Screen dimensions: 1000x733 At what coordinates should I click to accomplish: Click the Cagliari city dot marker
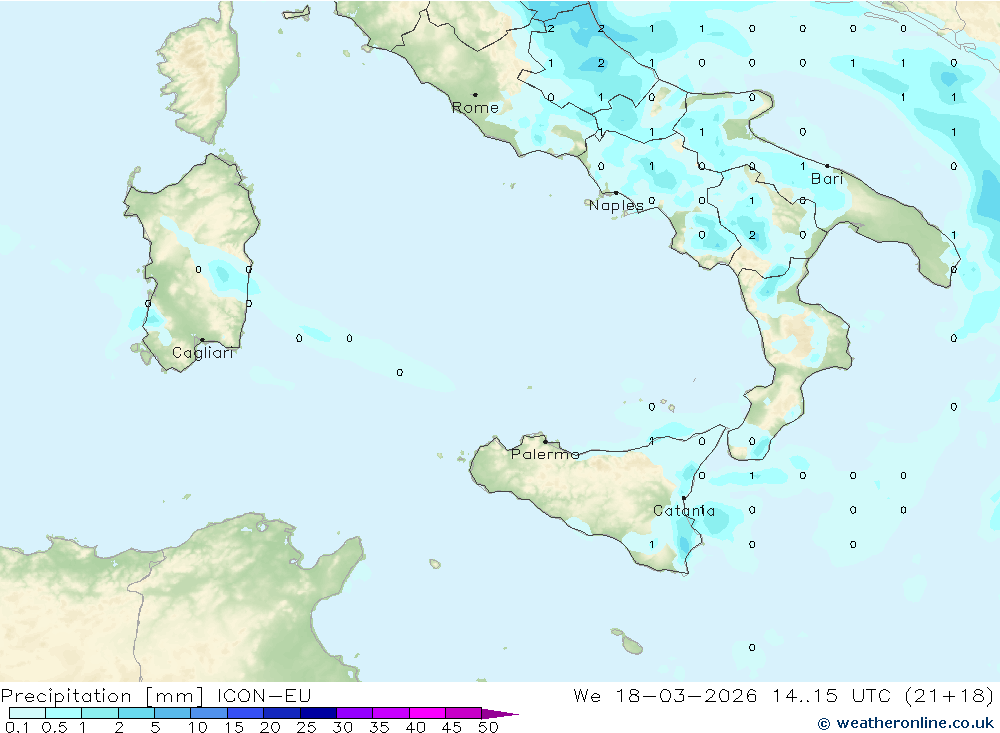coord(202,340)
